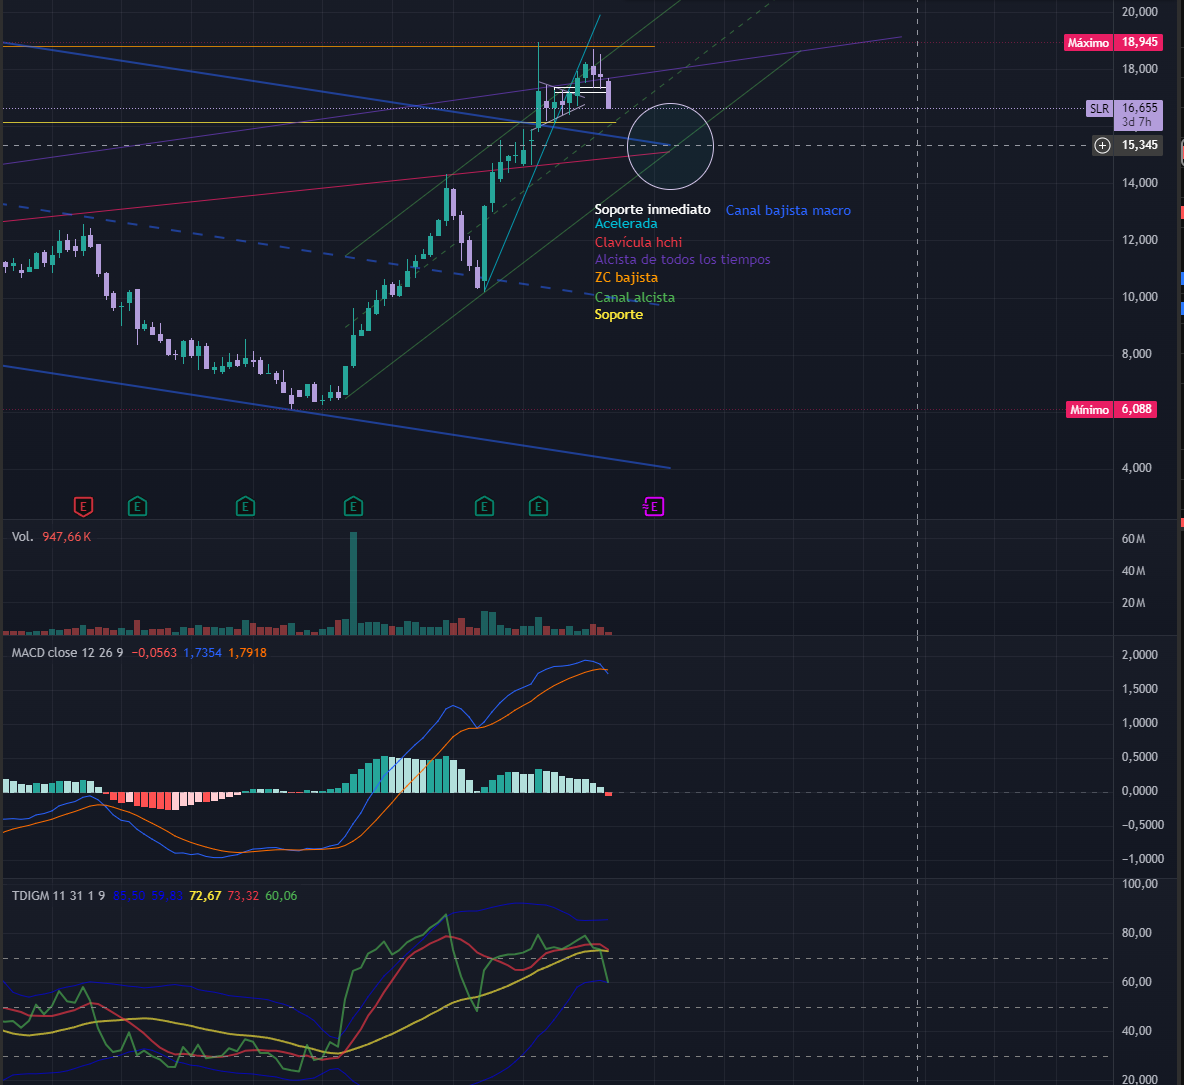Click the 'Canal bajista macro' text label
Viewport: 1184px width, 1085px height.
(x=788, y=211)
